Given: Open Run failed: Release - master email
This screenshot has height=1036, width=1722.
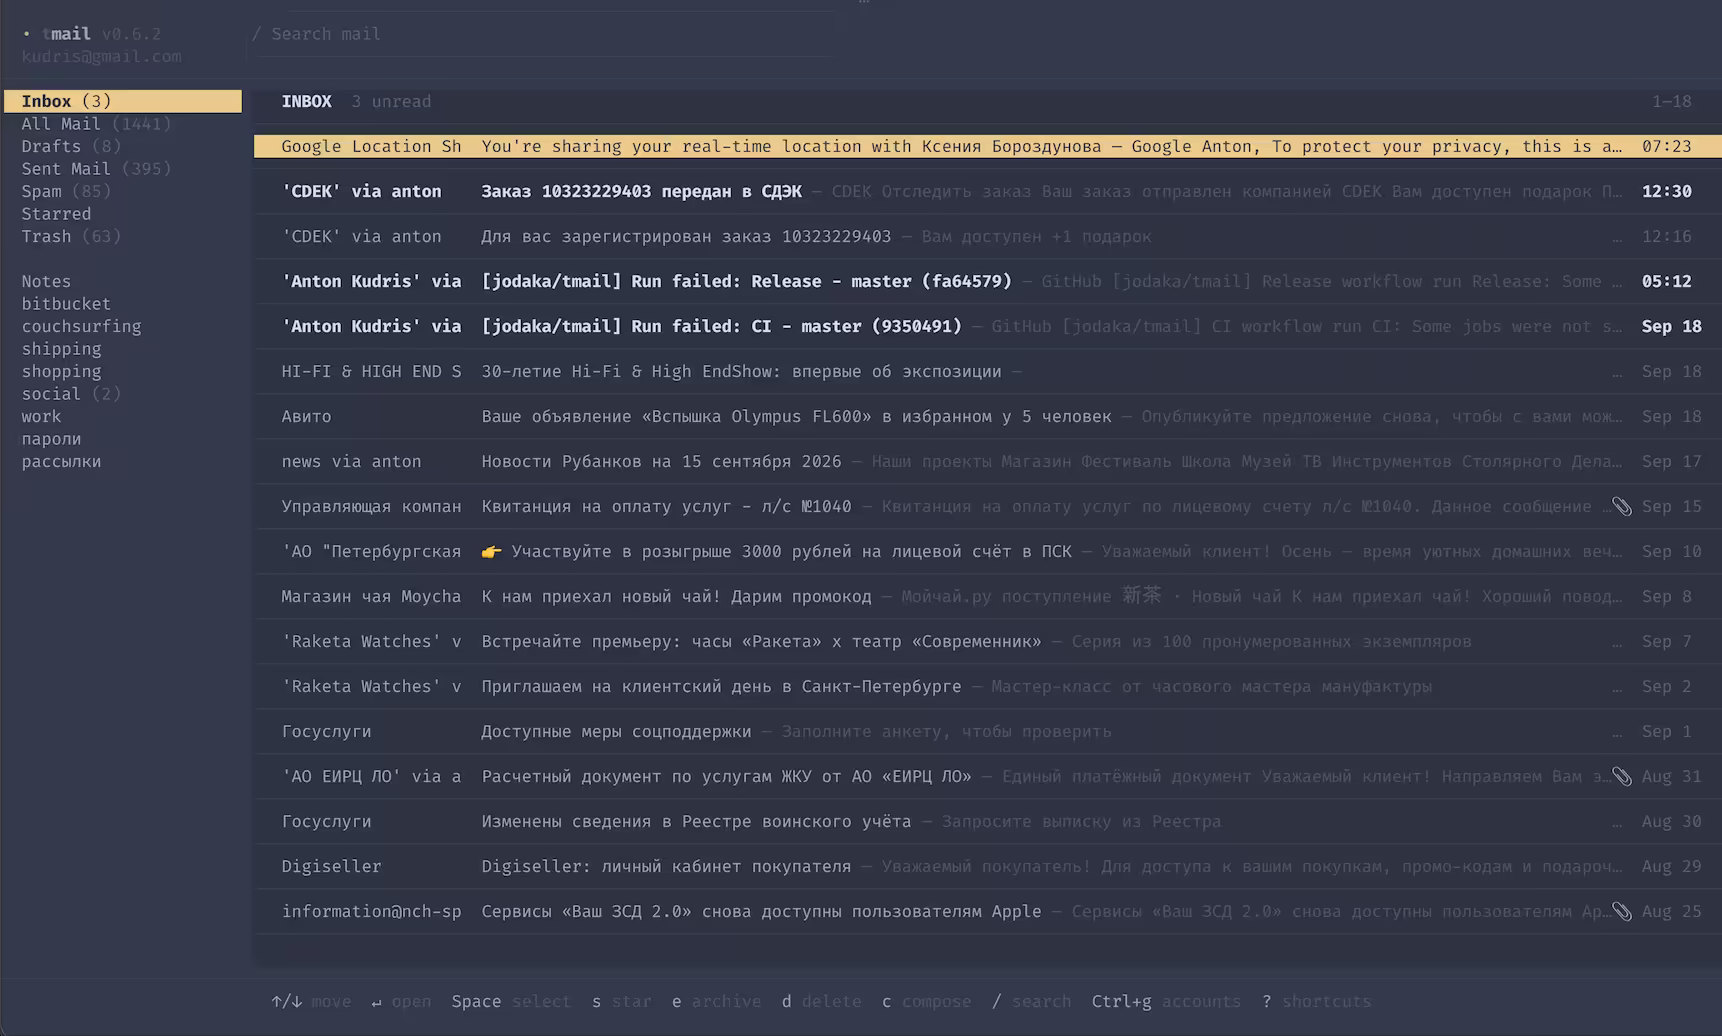Looking at the screenshot, I should tap(987, 281).
